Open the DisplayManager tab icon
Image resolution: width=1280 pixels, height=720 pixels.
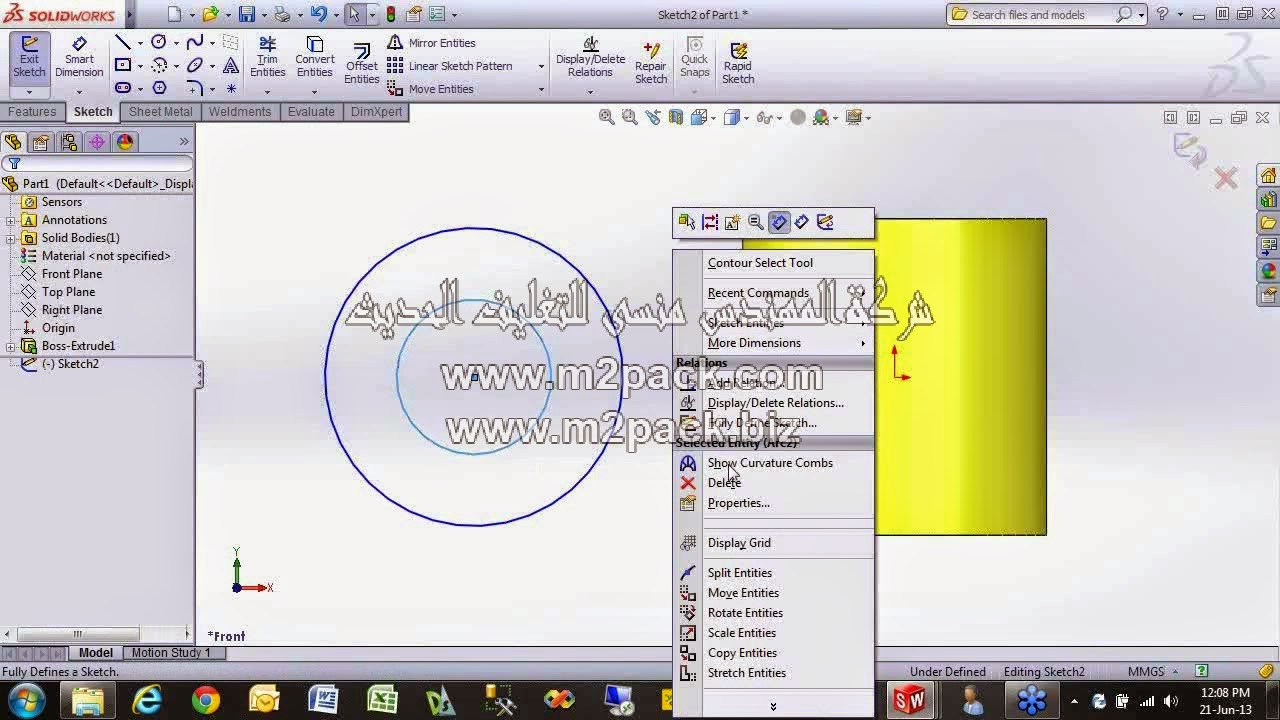[x=125, y=142]
